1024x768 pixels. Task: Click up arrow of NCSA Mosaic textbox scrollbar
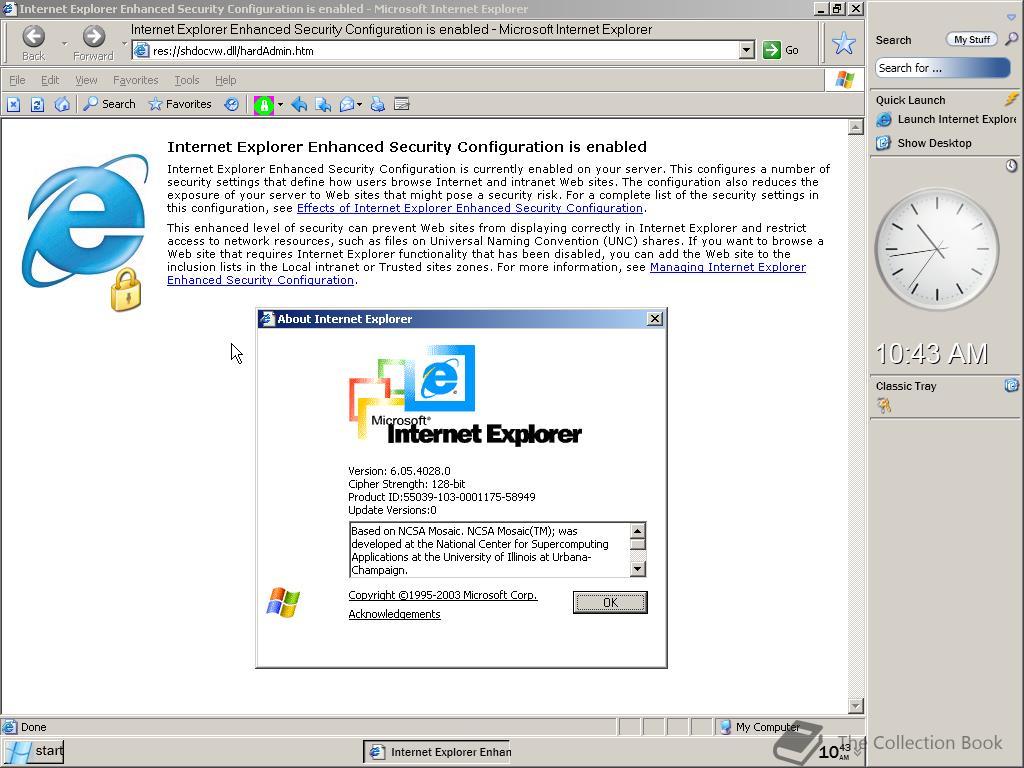pos(638,530)
